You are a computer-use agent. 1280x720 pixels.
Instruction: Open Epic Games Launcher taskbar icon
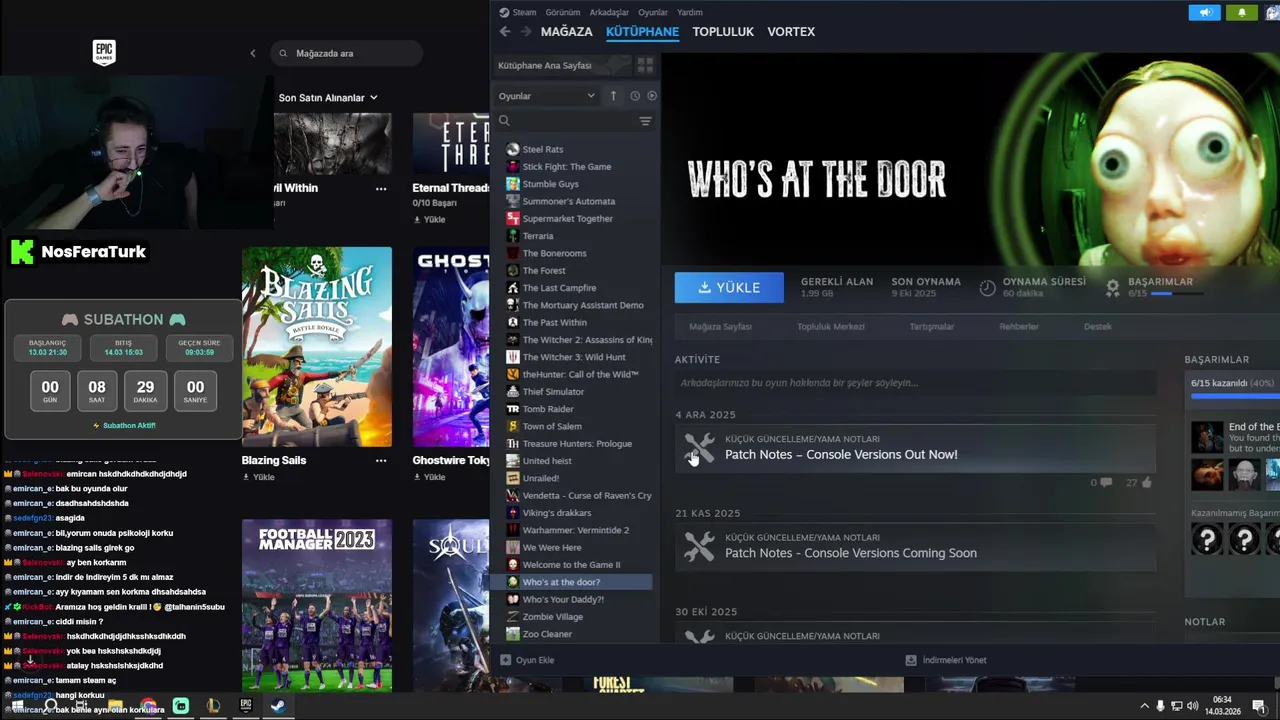coord(245,705)
